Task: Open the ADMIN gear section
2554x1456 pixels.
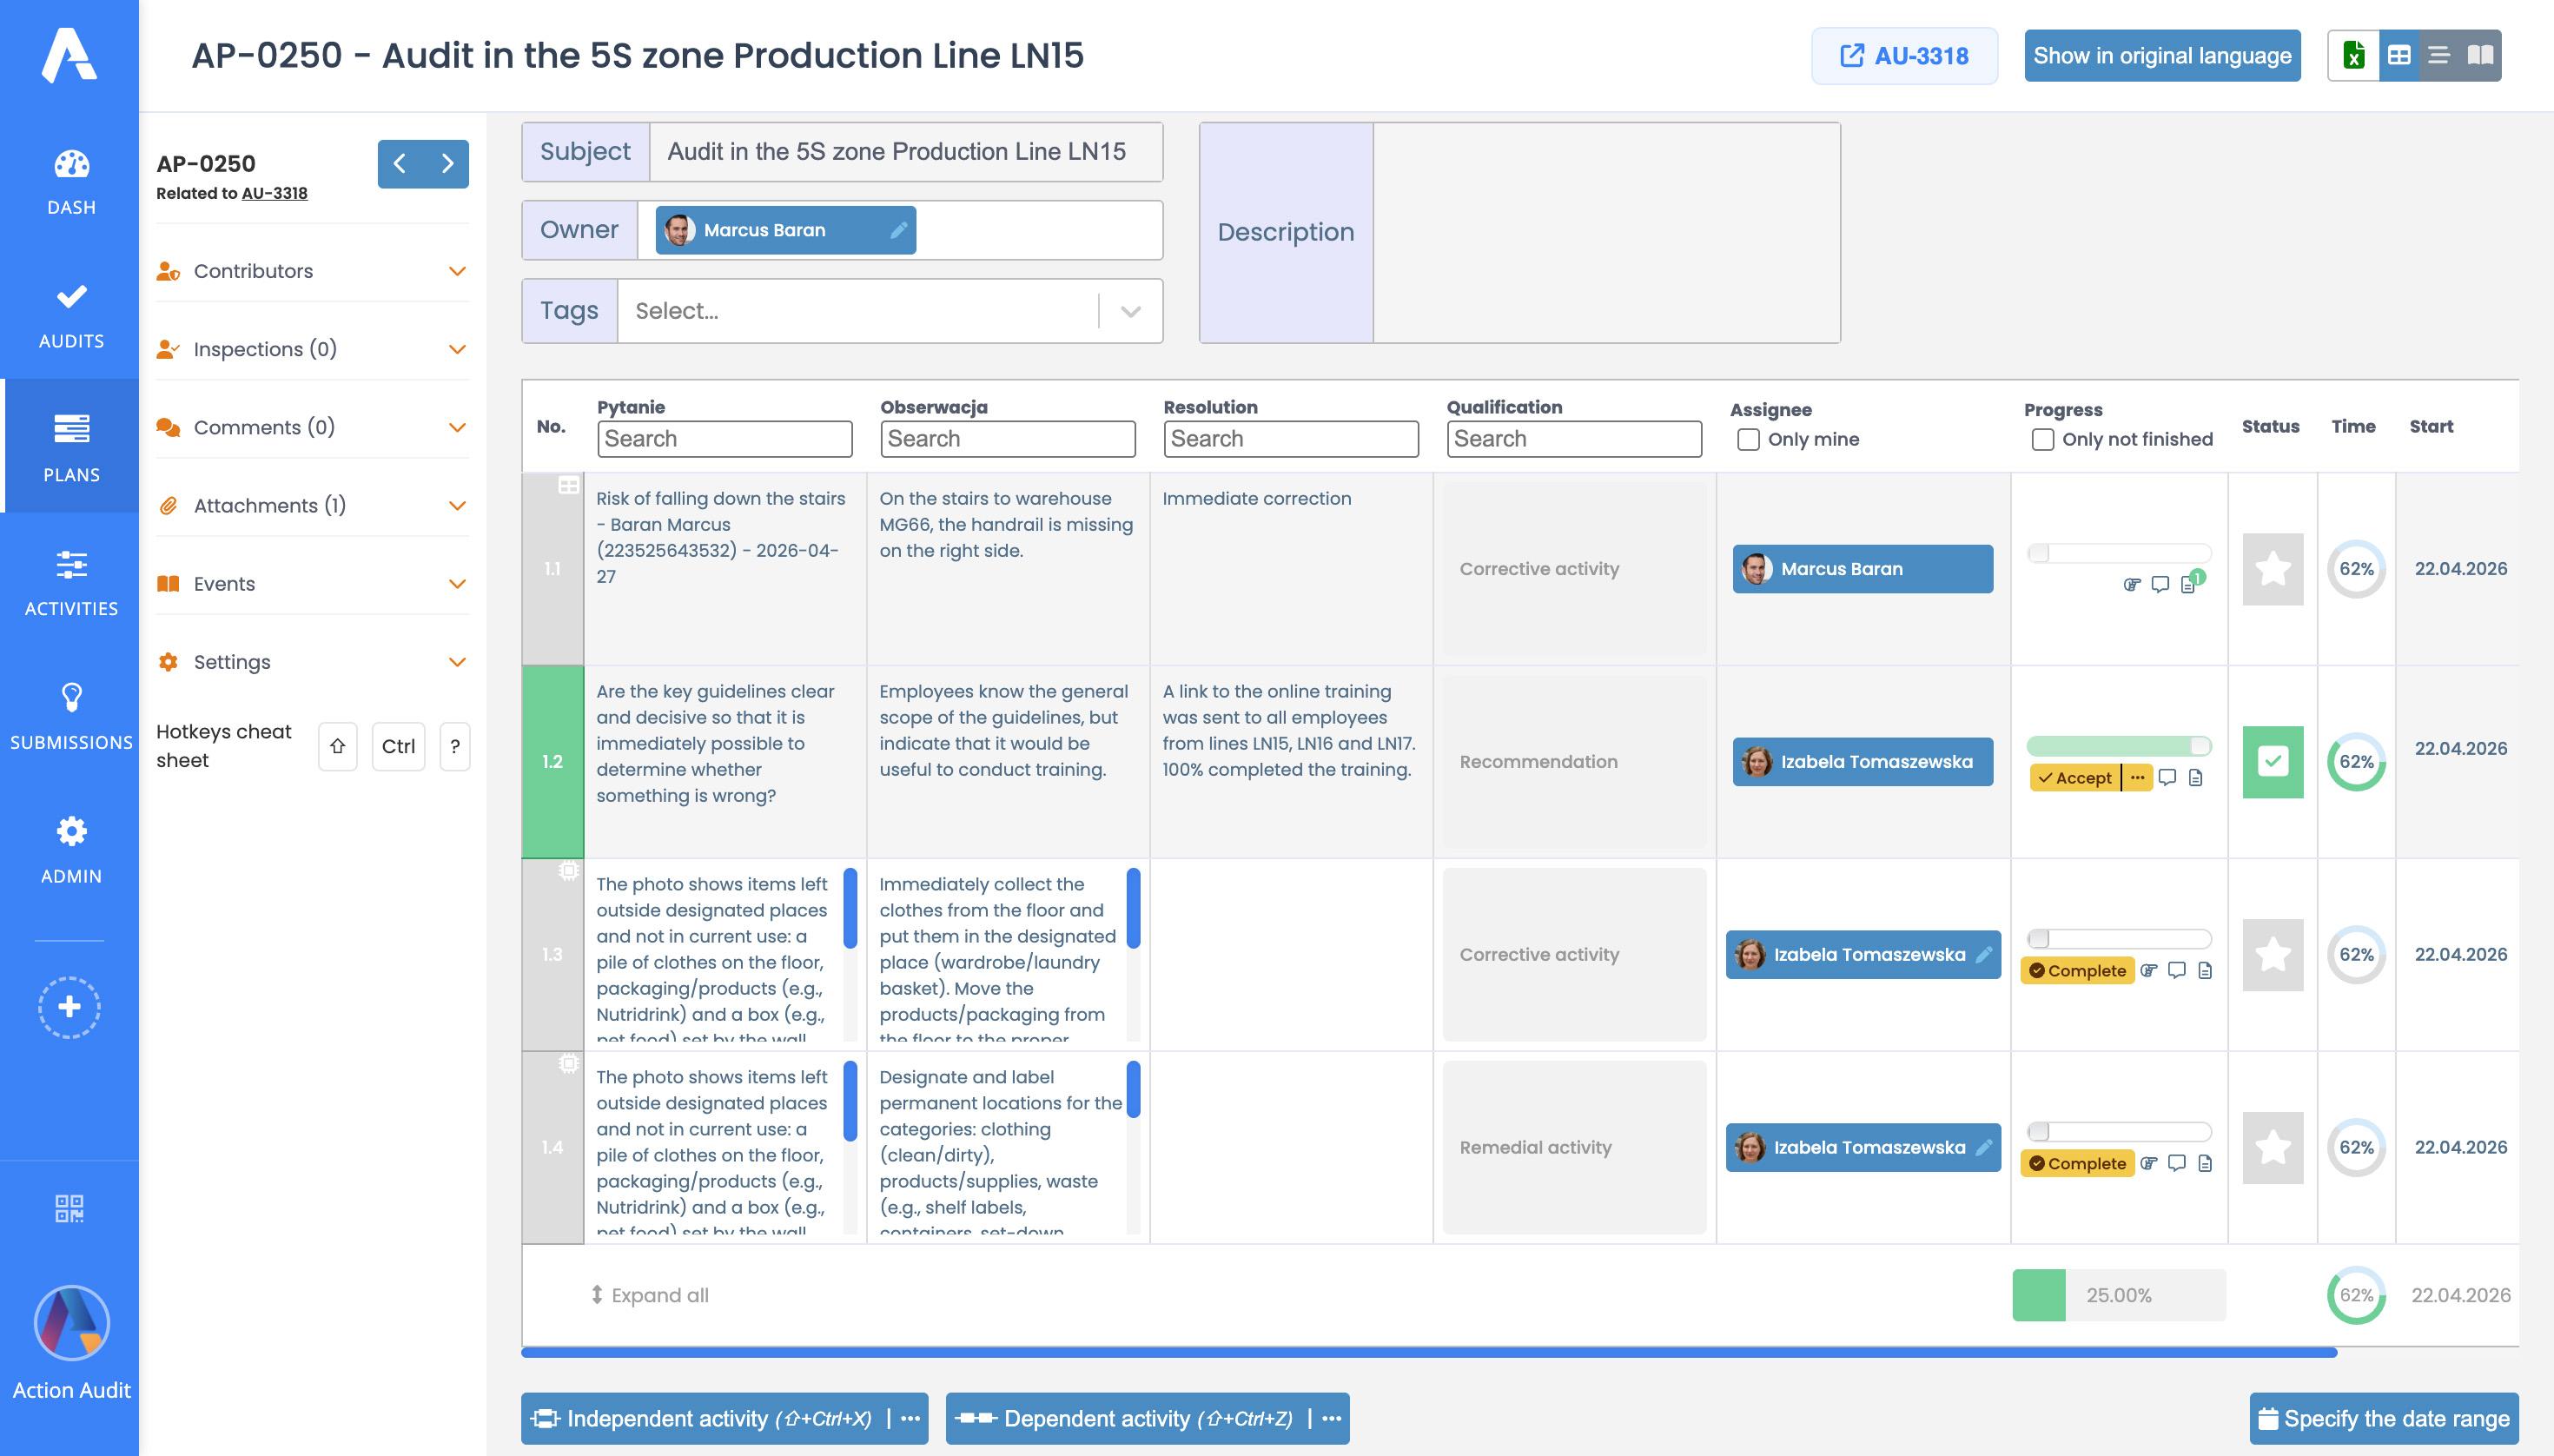Action: (x=70, y=850)
